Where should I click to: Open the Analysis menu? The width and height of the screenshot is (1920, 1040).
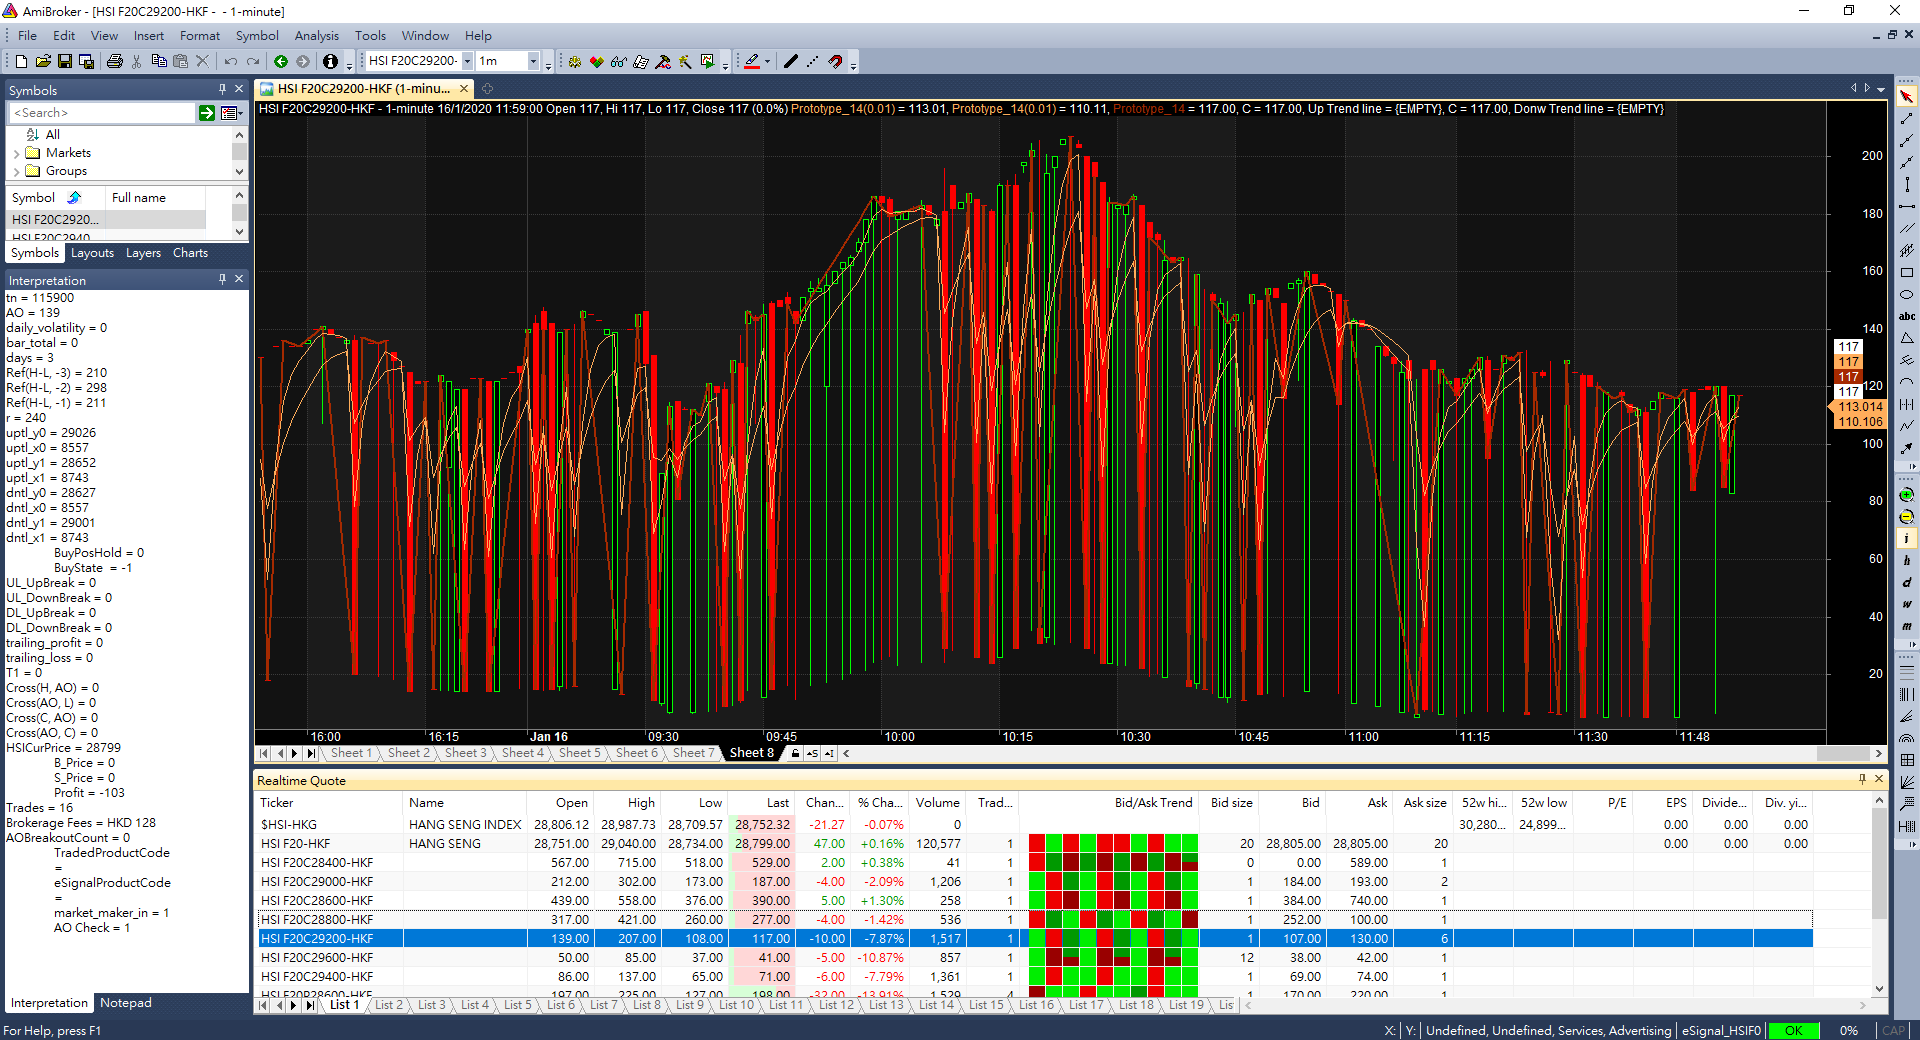pyautogui.click(x=317, y=36)
